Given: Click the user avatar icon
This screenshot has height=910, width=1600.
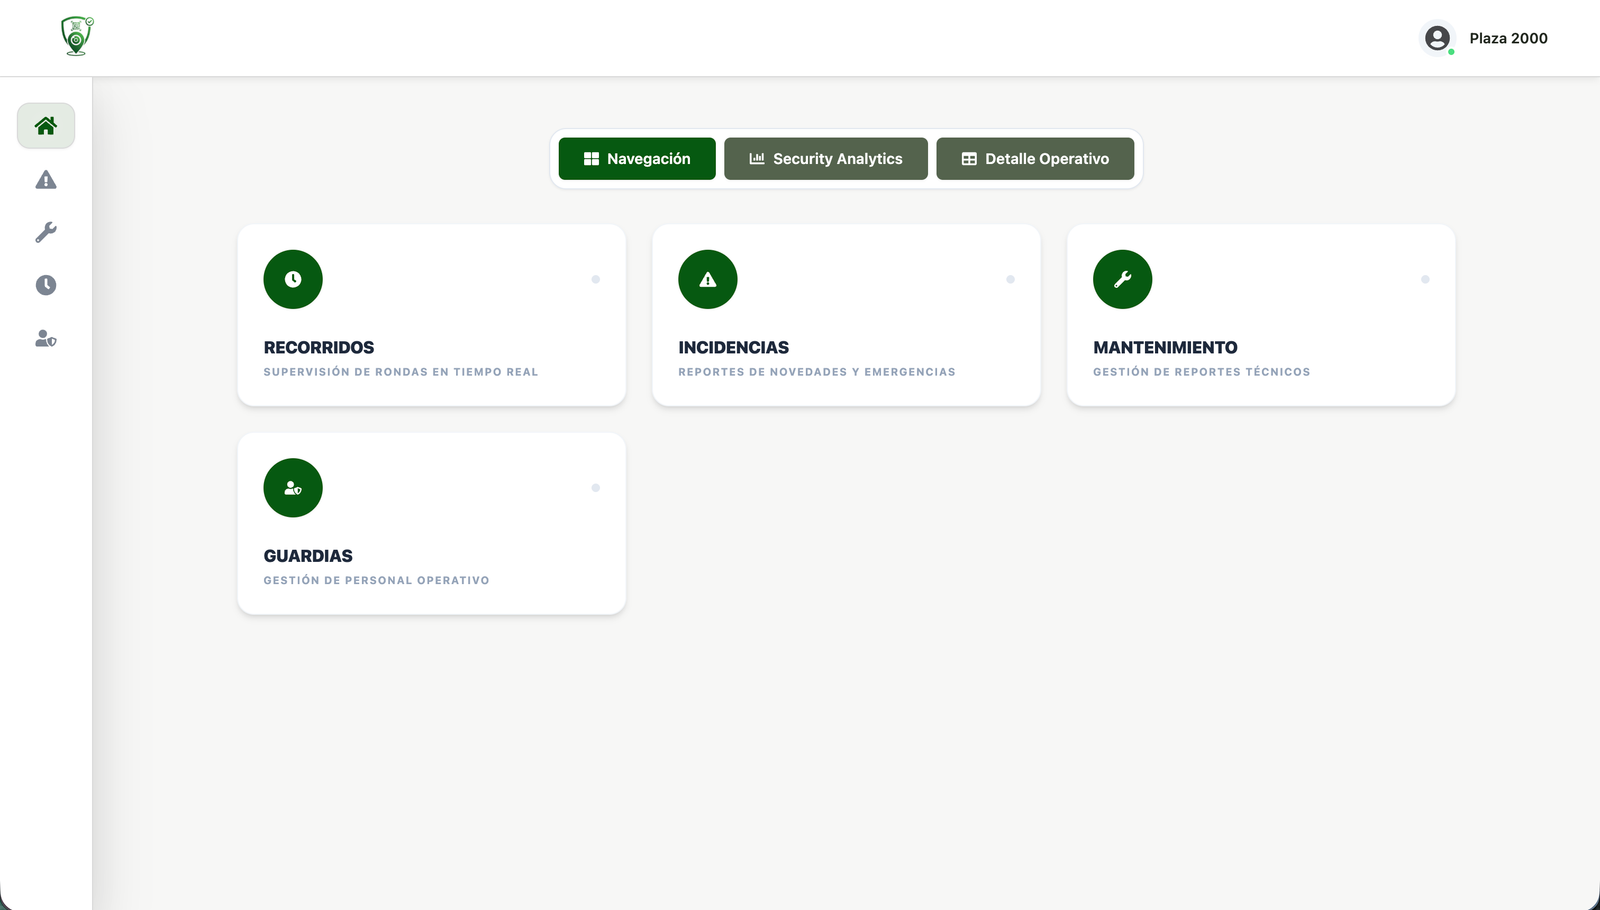Looking at the screenshot, I should coord(1437,38).
